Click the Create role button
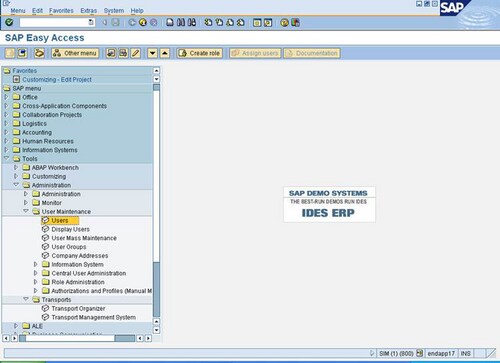This screenshot has height=363, width=500. tap(200, 53)
